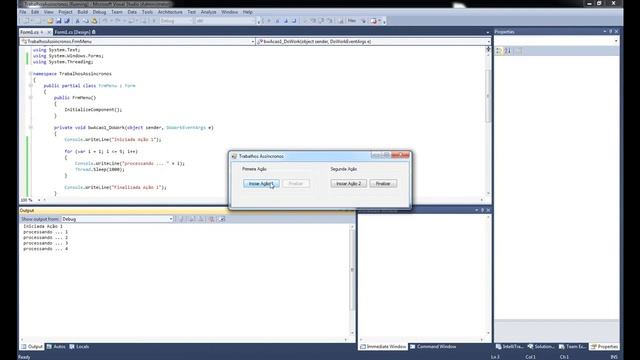The image size is (640, 360).
Task: Open the Analyze menu
Action: pyautogui.click(x=209, y=12)
